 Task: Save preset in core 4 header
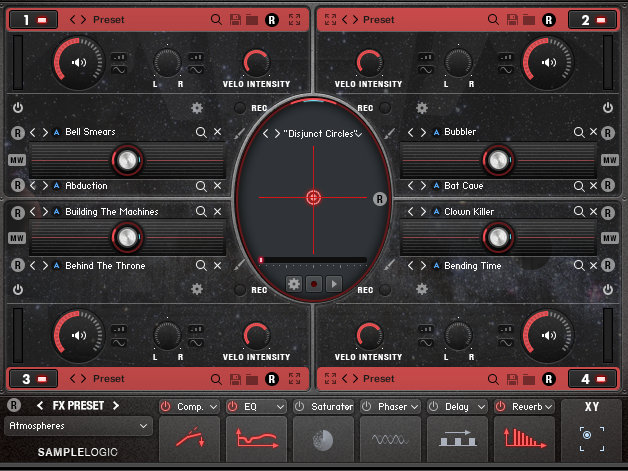[x=512, y=379]
